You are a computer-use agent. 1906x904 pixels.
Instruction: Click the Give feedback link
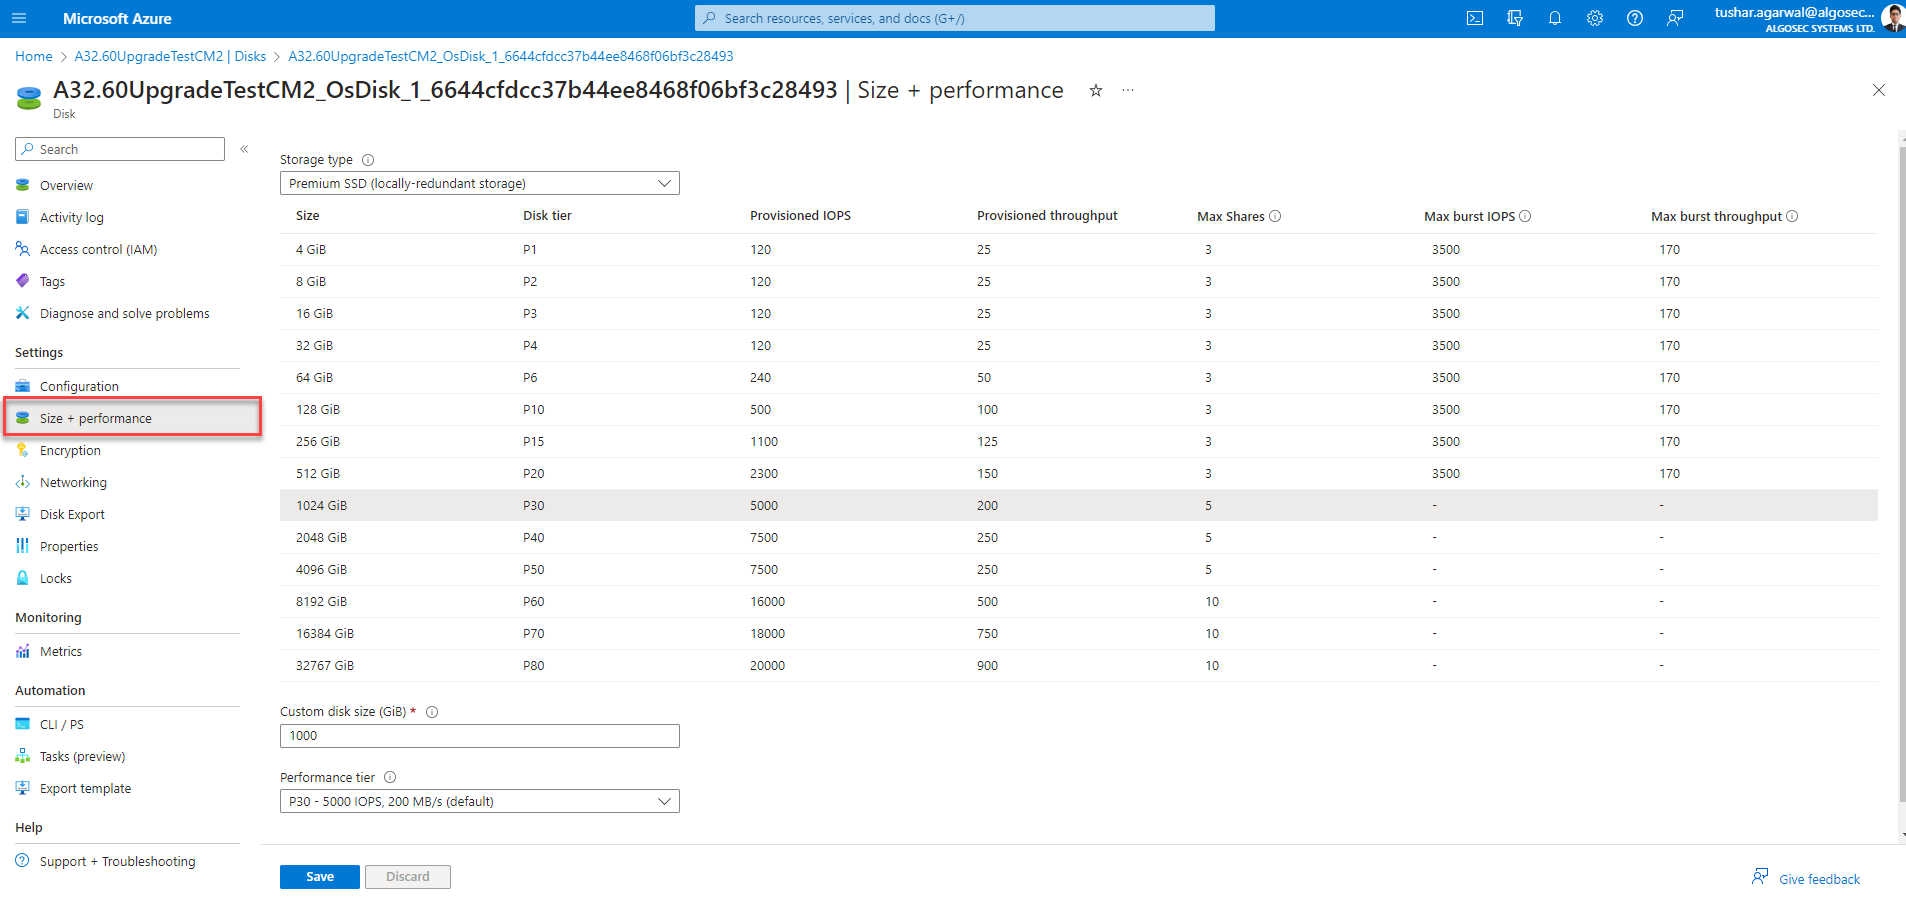pos(1818,879)
